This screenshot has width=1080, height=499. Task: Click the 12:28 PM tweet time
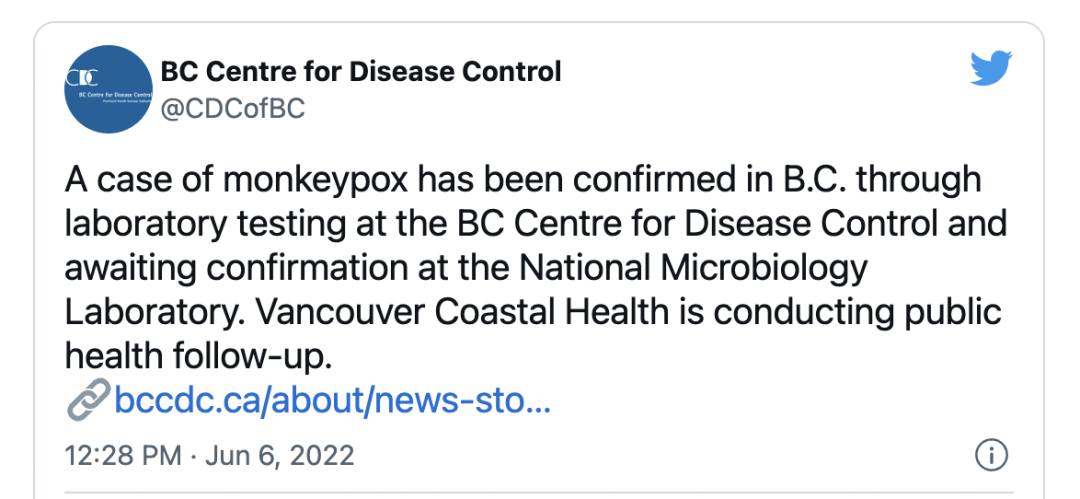(123, 456)
